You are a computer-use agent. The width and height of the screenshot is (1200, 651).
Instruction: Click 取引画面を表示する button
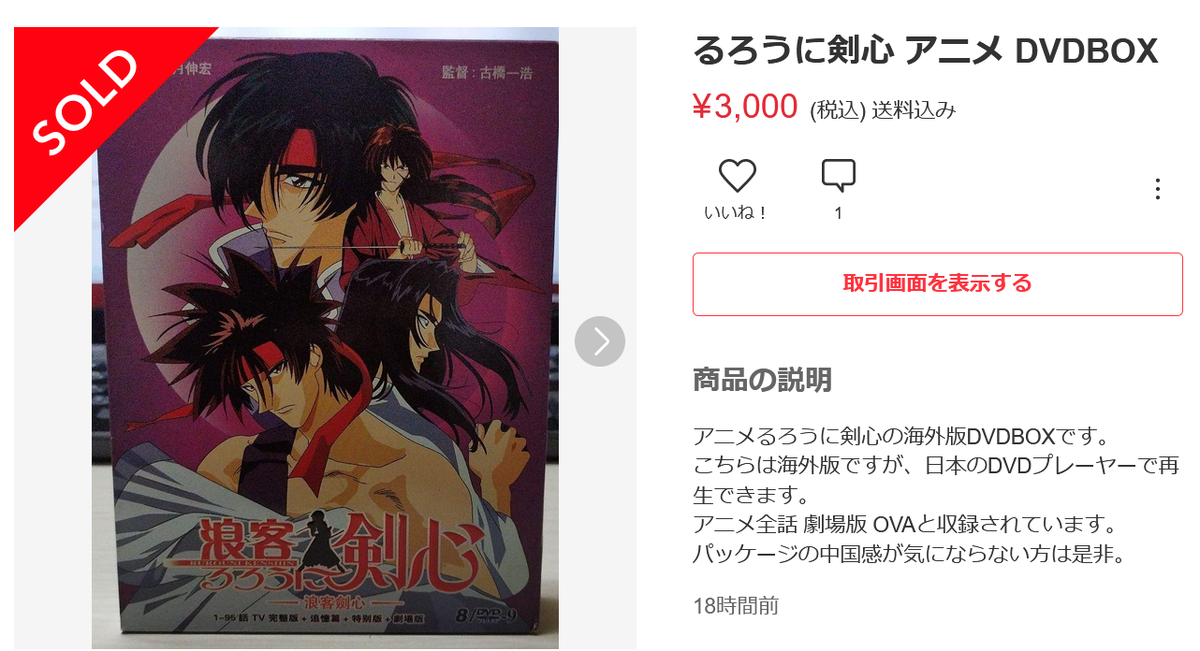click(x=937, y=284)
